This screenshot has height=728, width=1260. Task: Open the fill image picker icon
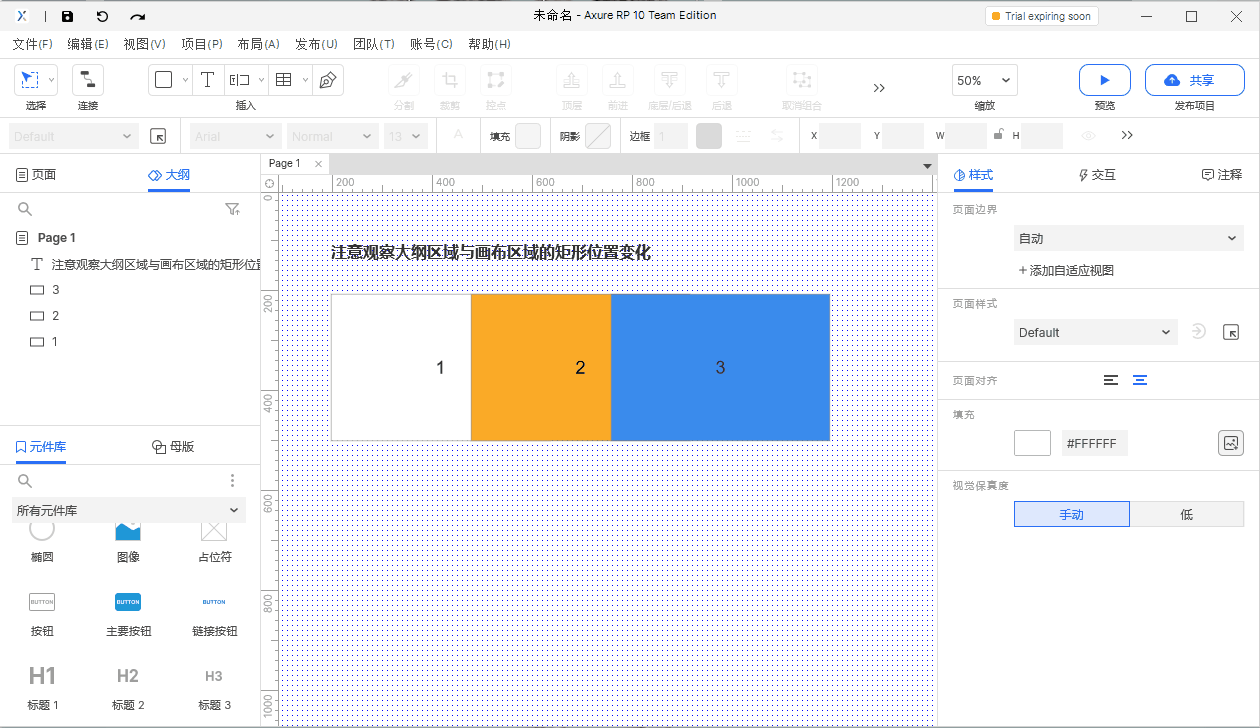click(1231, 443)
